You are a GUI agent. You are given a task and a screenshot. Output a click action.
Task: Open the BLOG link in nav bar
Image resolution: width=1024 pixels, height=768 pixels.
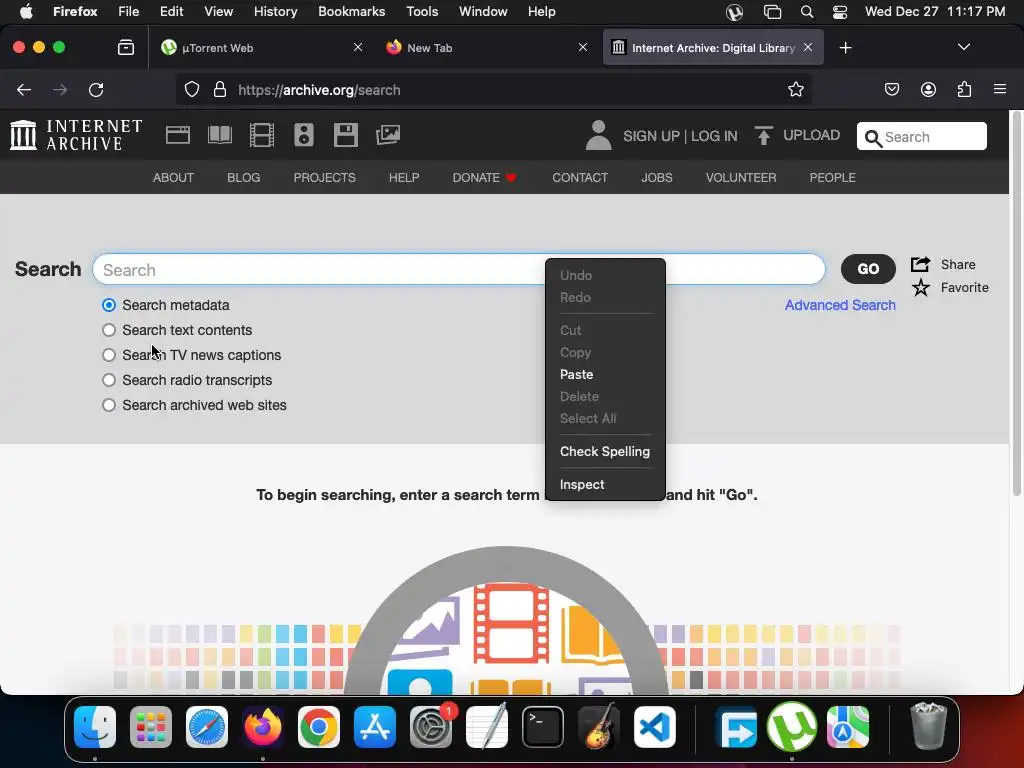coord(244,178)
